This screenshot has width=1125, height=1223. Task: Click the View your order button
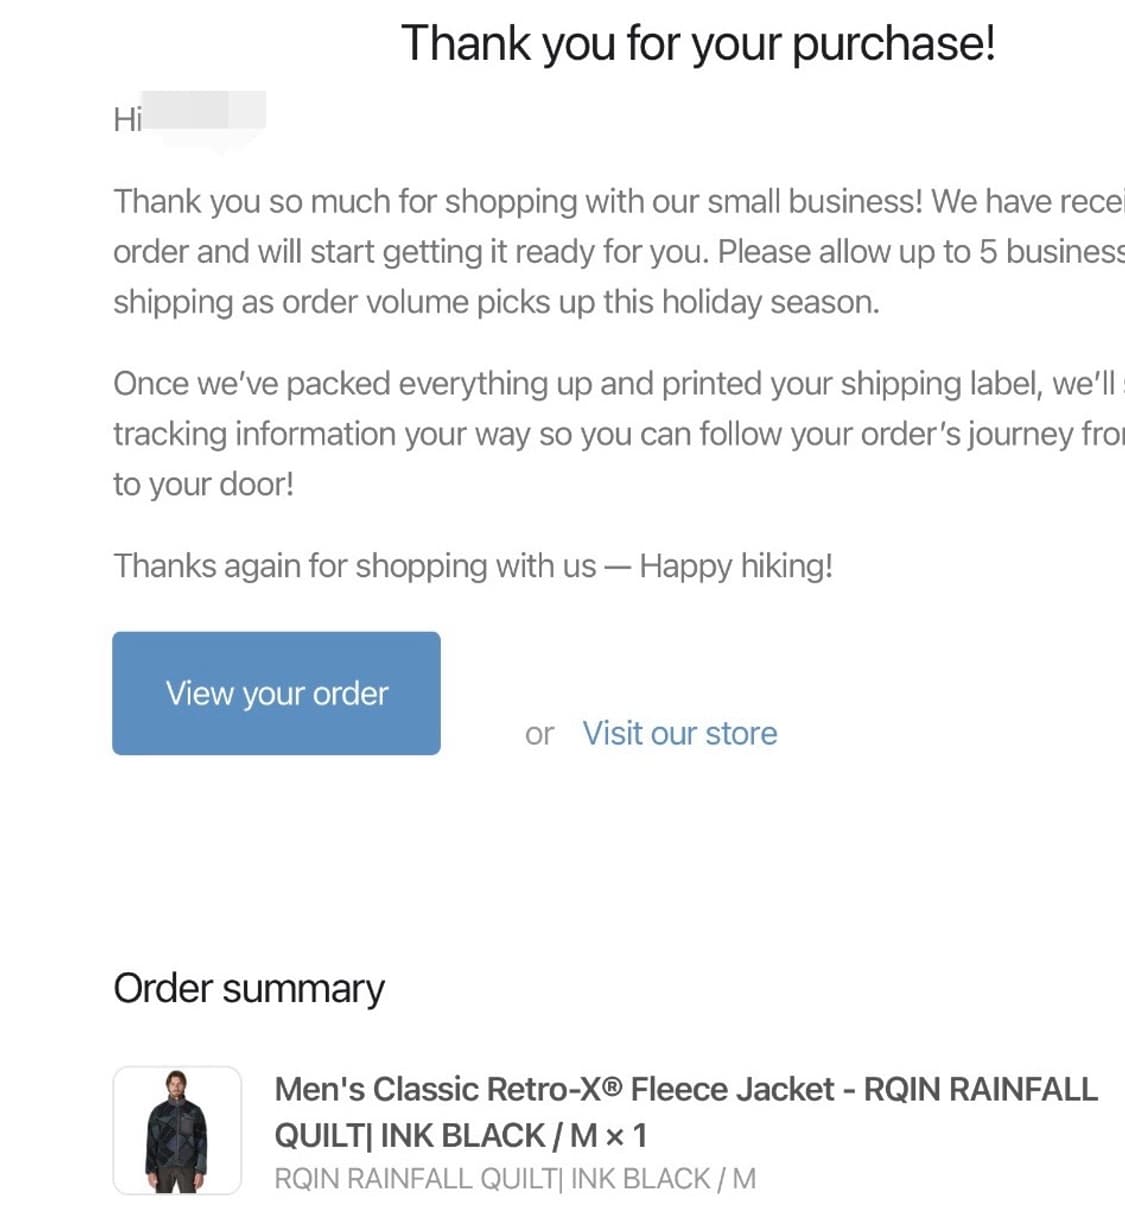(276, 693)
